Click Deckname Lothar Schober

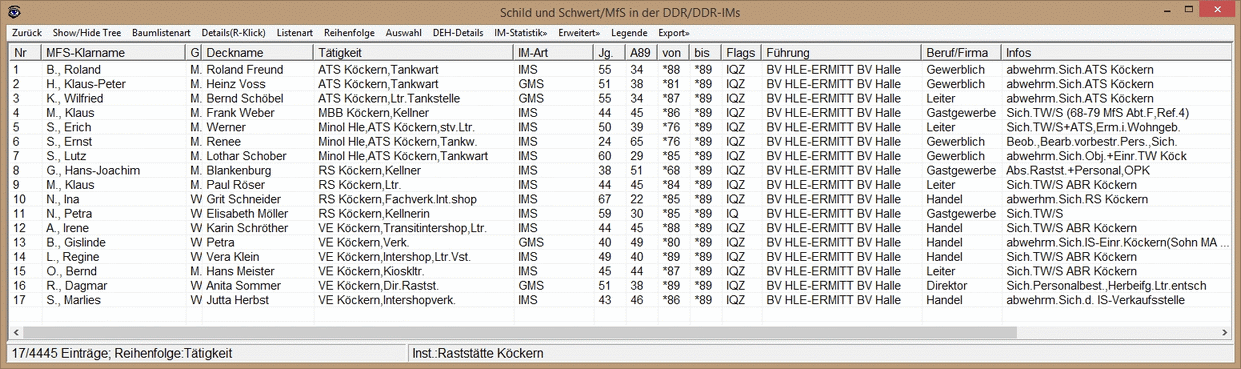[x=246, y=156]
